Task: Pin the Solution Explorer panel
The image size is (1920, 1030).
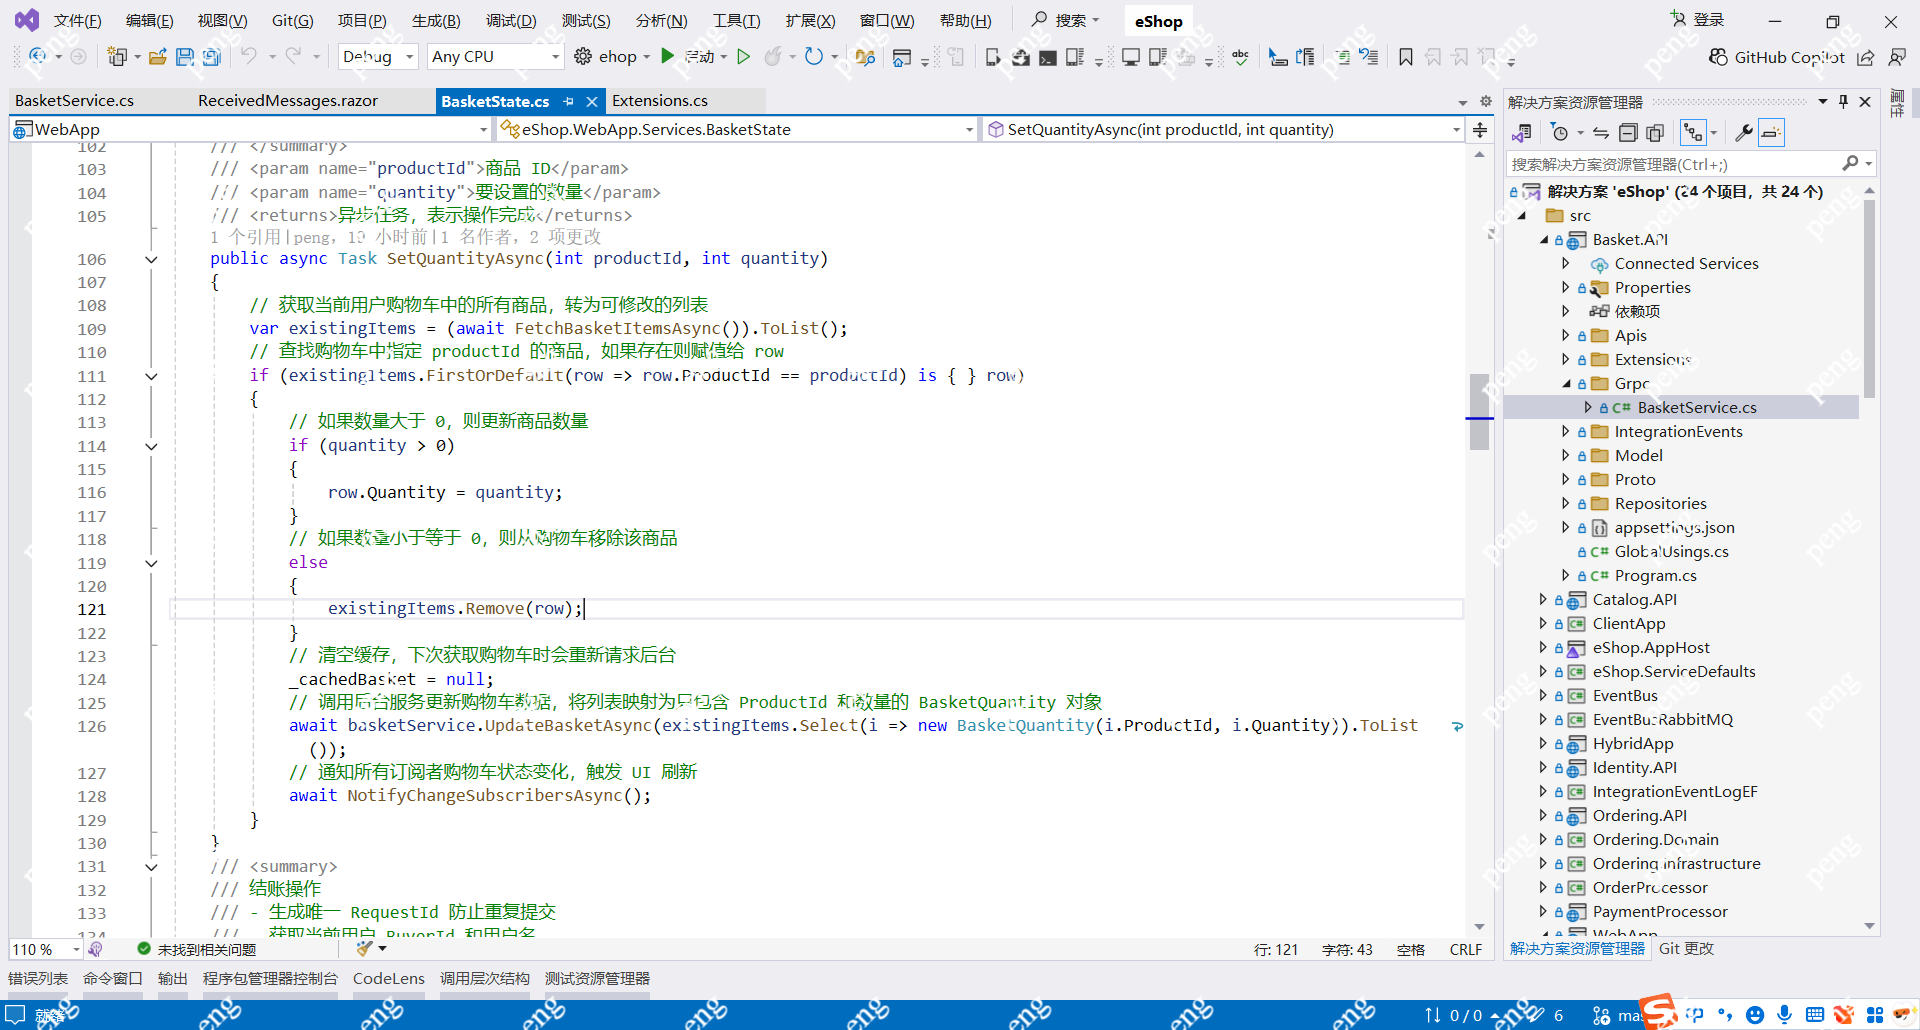Action: (x=1843, y=101)
